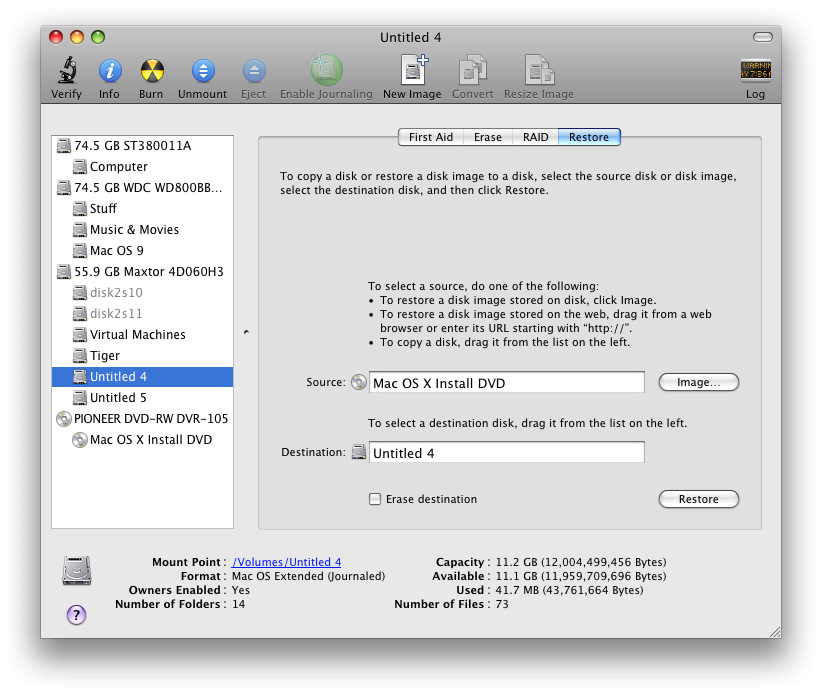Click the Source input field
Viewport: 822px width, 694px height.
507,383
